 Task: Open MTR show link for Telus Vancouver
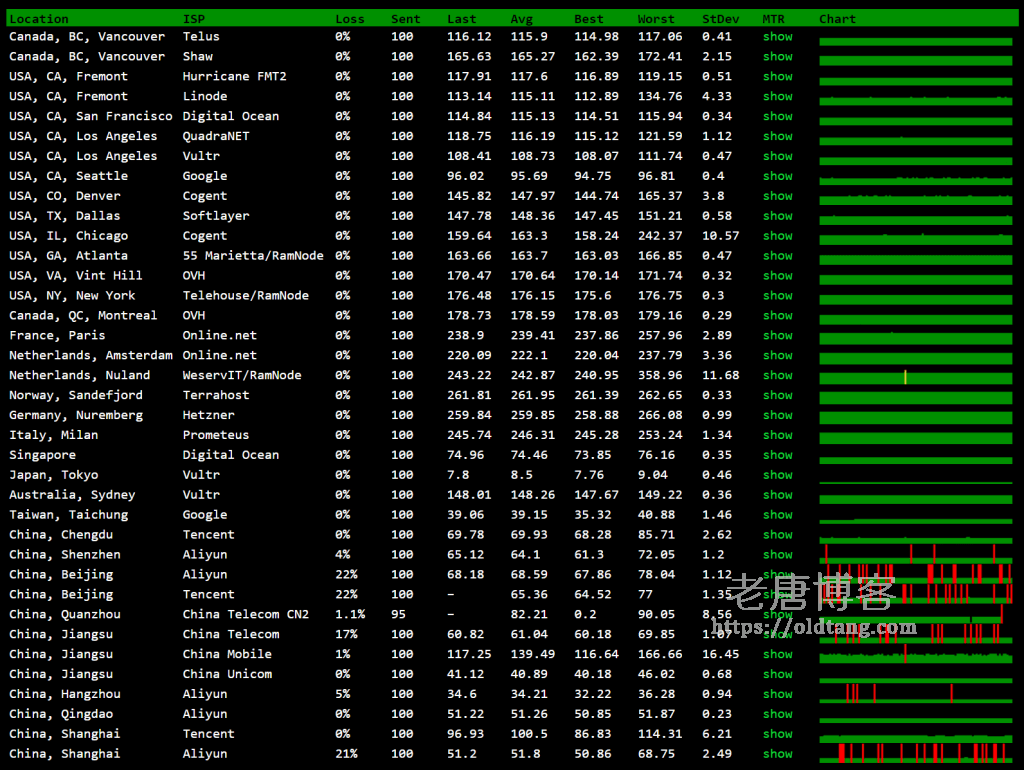coord(777,37)
